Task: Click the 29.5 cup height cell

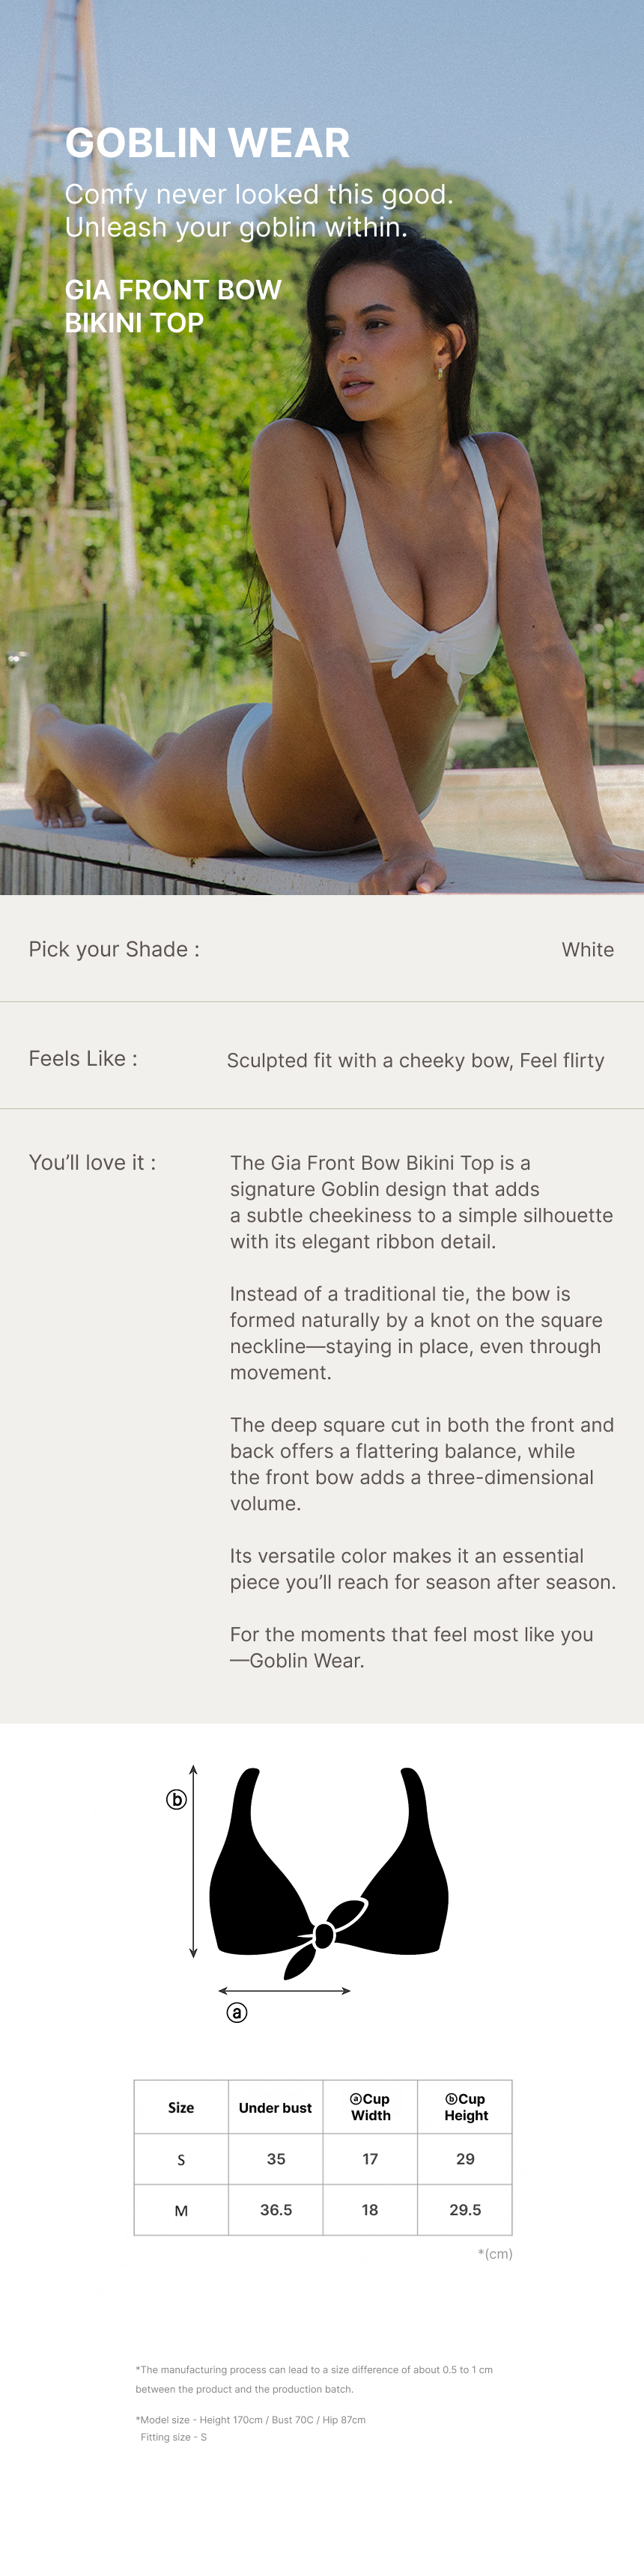Action: tap(465, 2209)
